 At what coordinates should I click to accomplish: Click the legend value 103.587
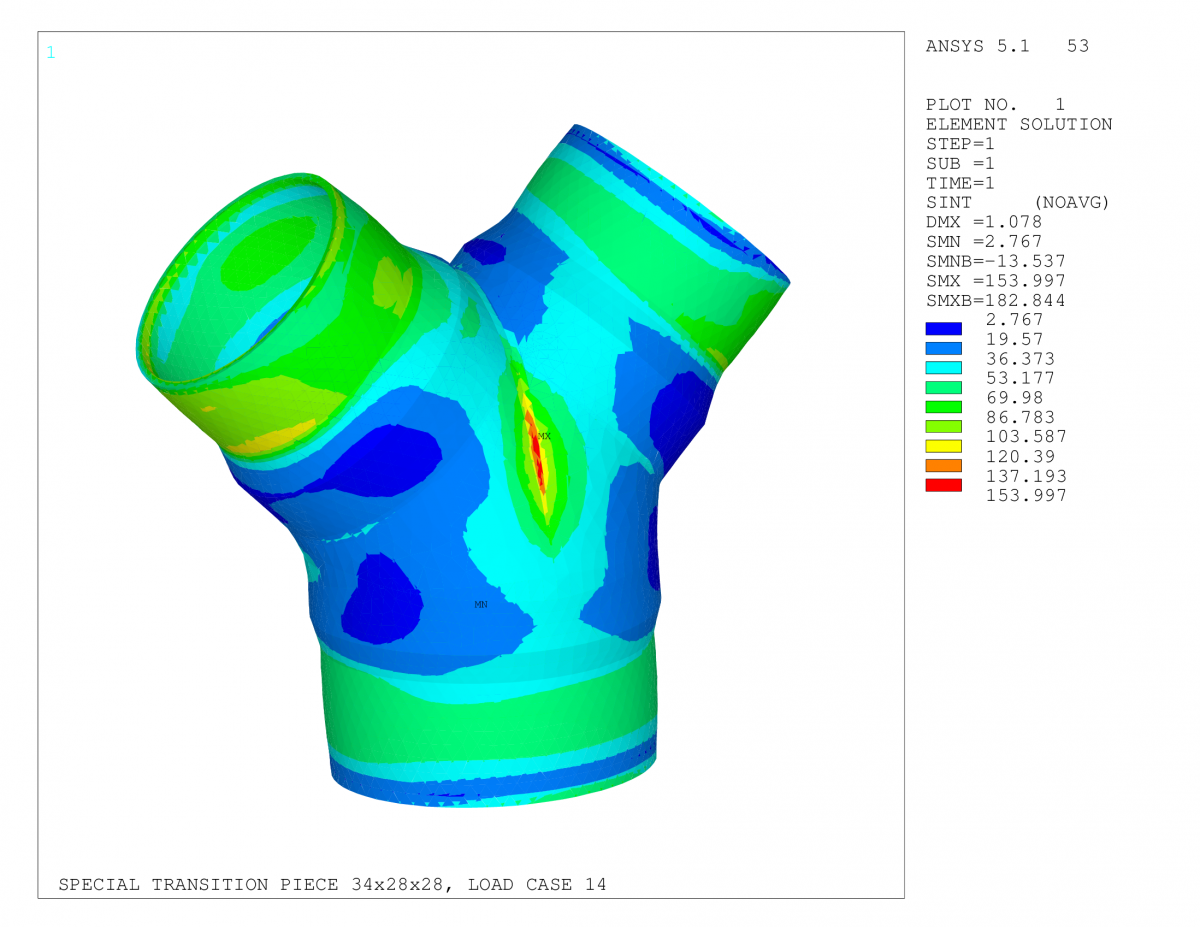point(1026,437)
